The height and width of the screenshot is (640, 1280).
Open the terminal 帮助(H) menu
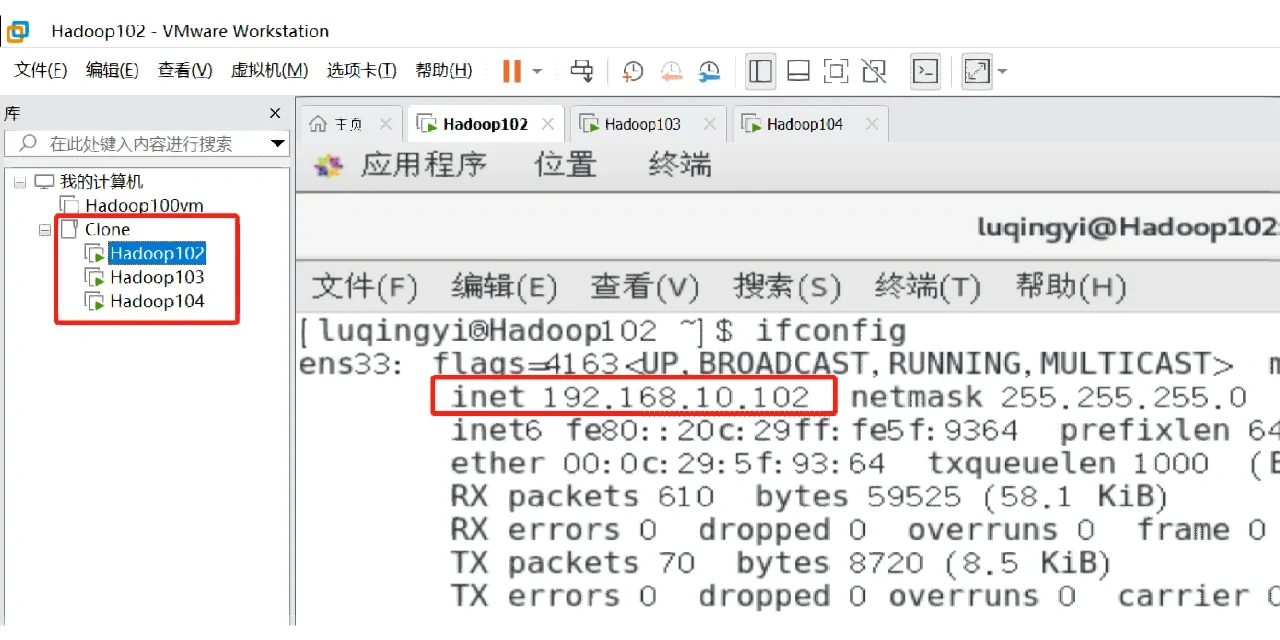1070,288
